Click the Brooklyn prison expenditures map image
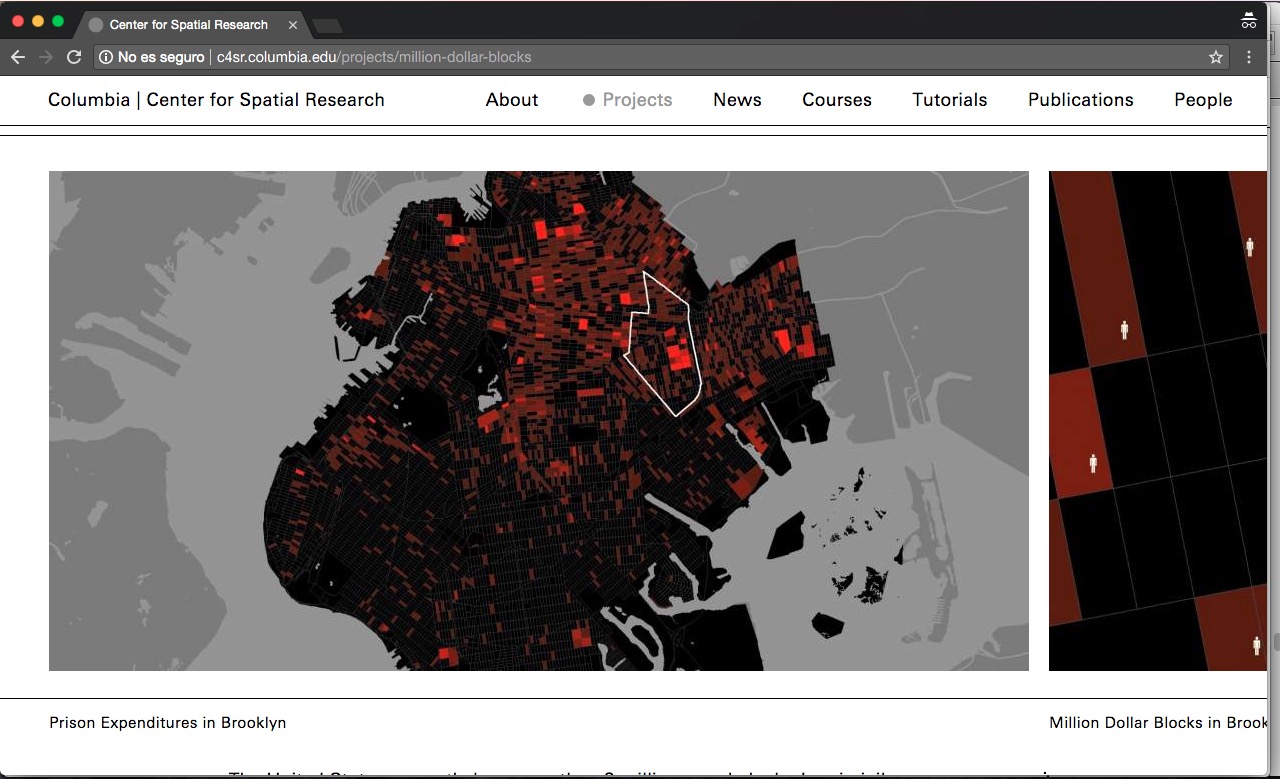Image resolution: width=1280 pixels, height=779 pixels. coord(539,421)
